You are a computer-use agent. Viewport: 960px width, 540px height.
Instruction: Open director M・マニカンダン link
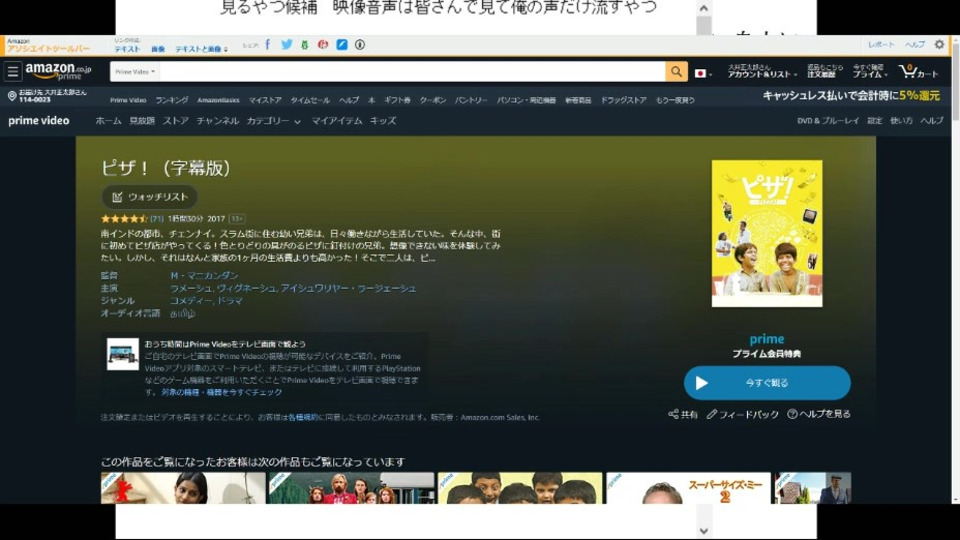pyautogui.click(x=204, y=276)
